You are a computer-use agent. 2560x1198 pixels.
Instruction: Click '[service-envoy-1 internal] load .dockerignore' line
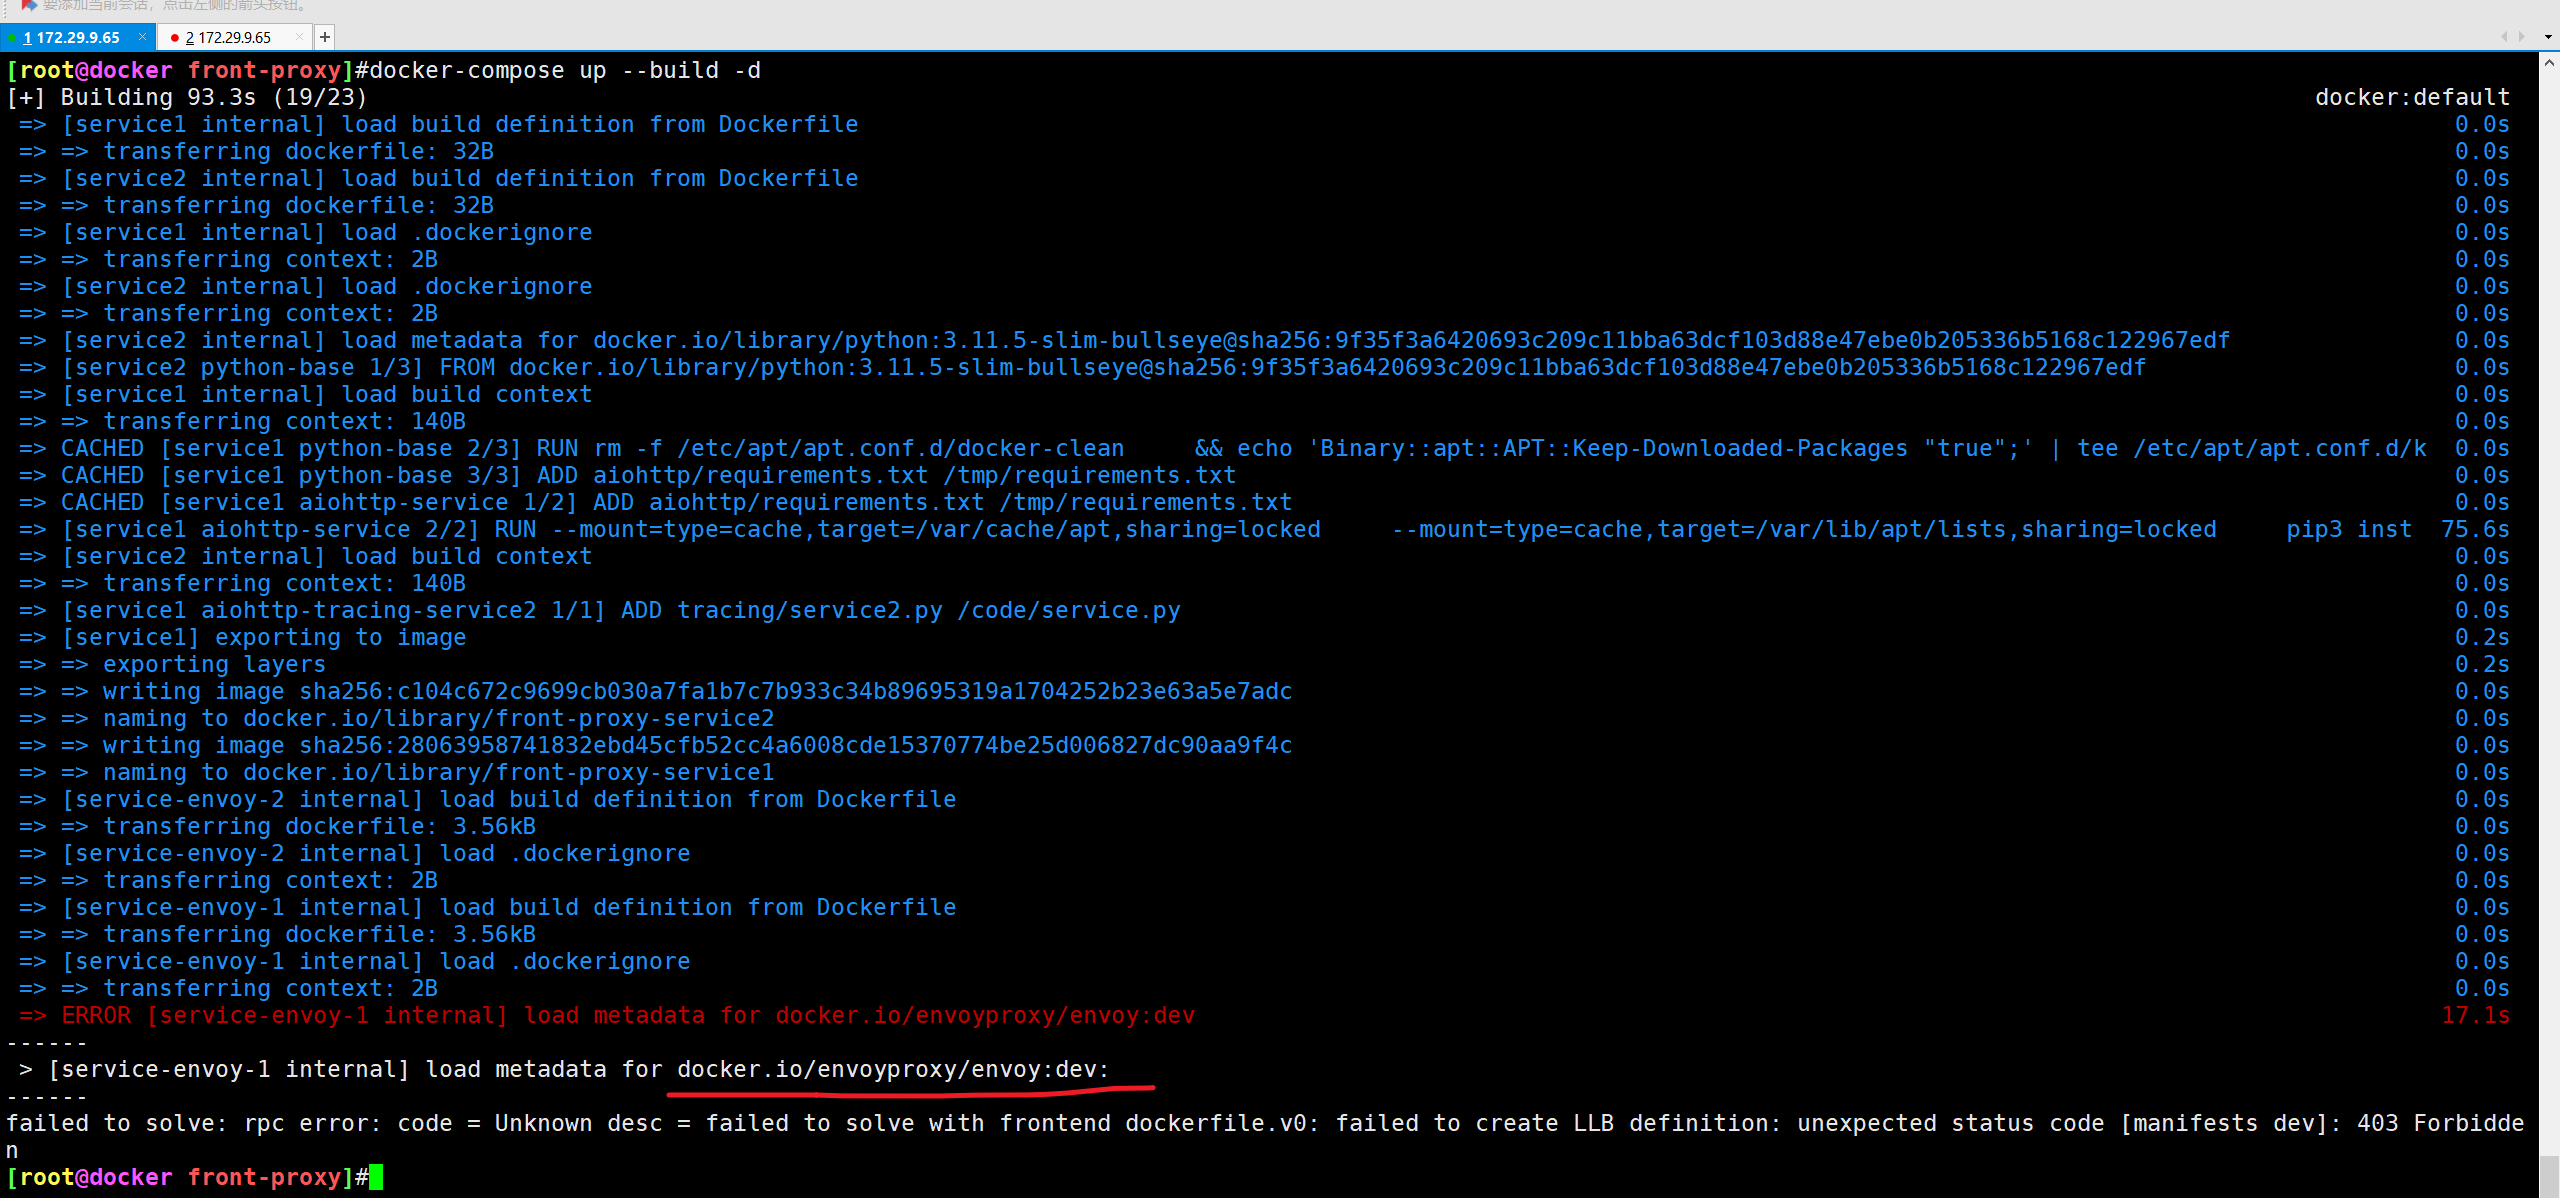click(x=376, y=961)
